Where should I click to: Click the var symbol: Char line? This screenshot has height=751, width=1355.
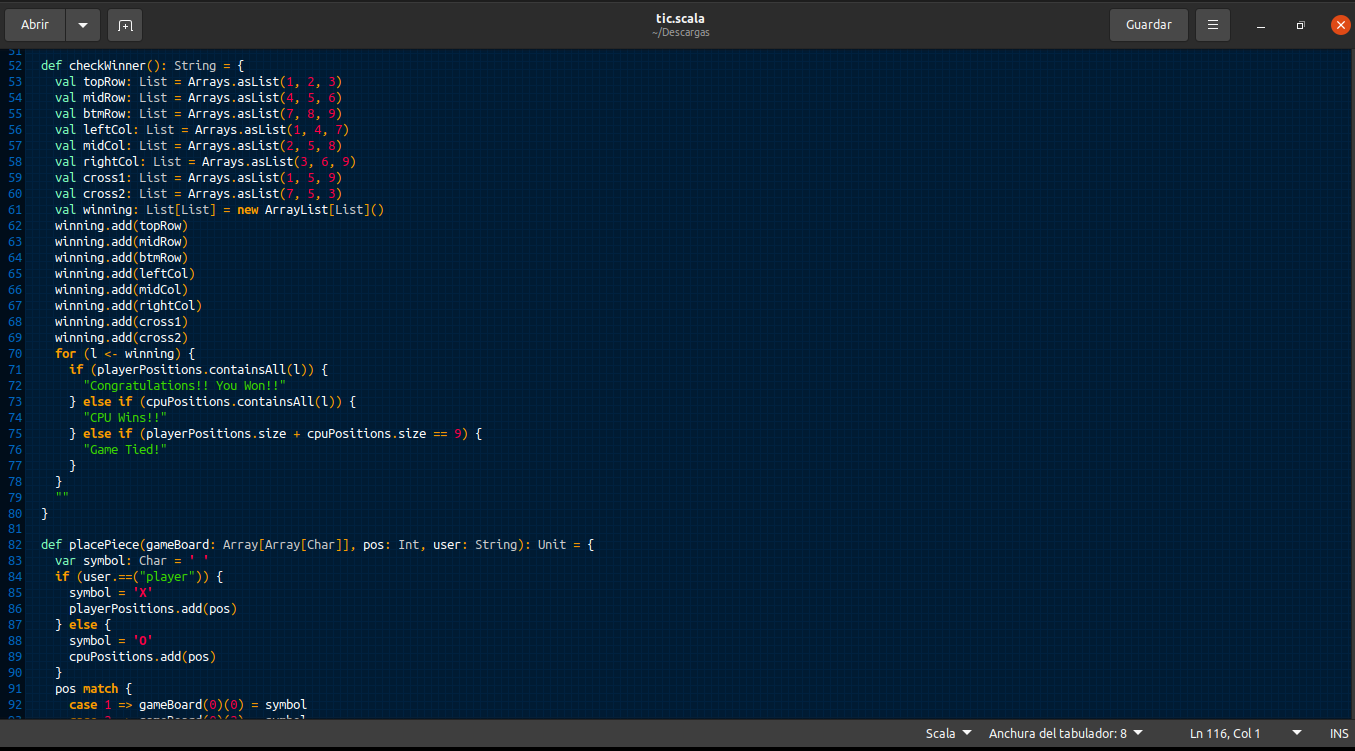click(x=132, y=561)
